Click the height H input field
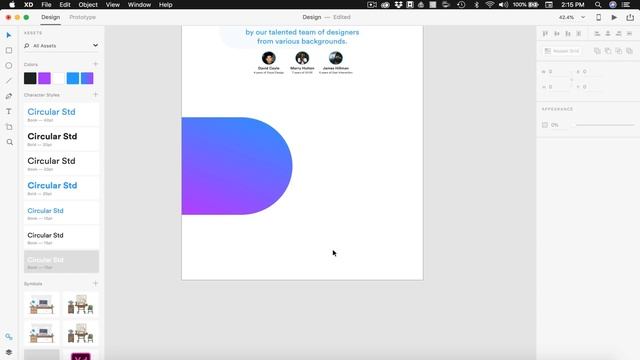The image size is (640, 360). 557,87
